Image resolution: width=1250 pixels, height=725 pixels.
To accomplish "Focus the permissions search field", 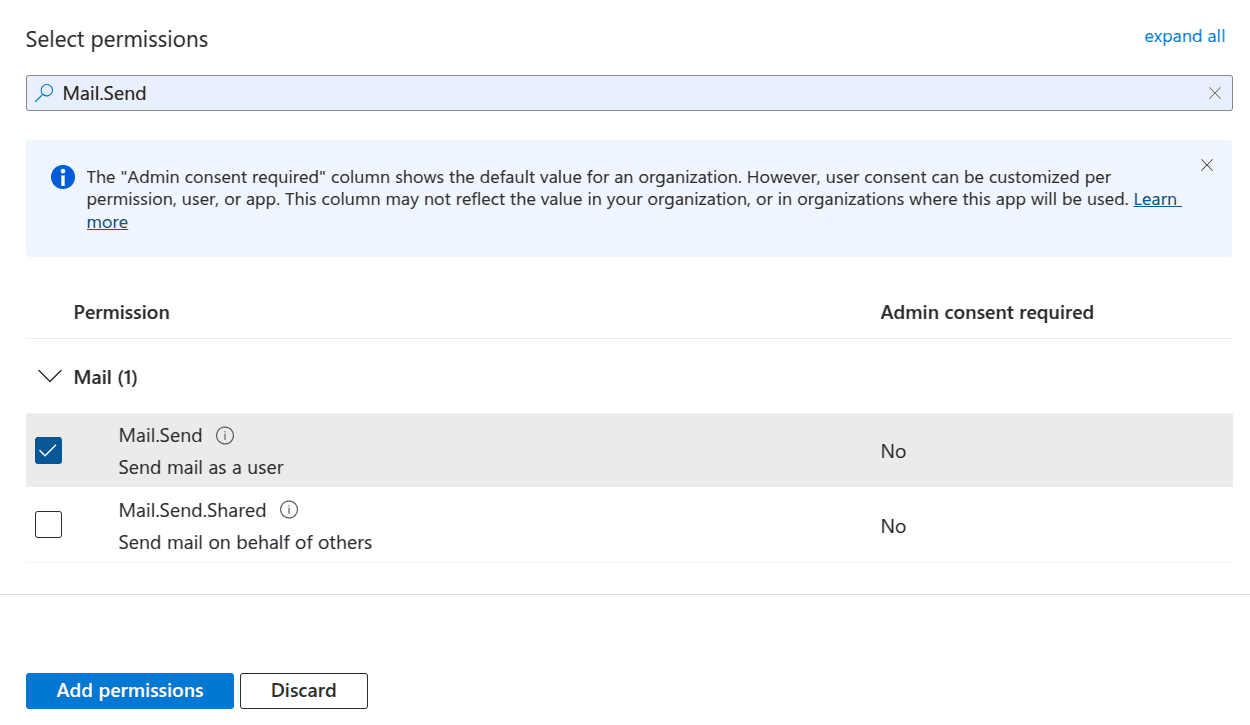I will (x=620, y=93).
